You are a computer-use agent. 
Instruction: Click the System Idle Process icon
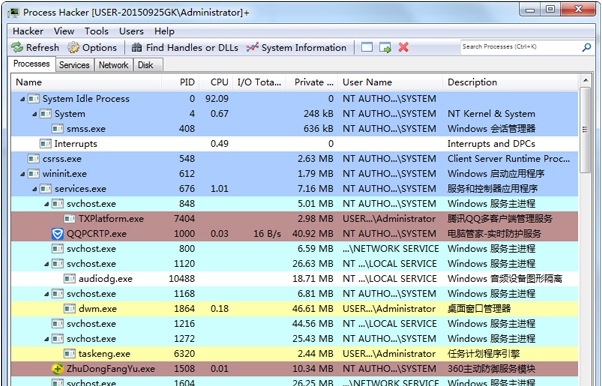point(33,99)
